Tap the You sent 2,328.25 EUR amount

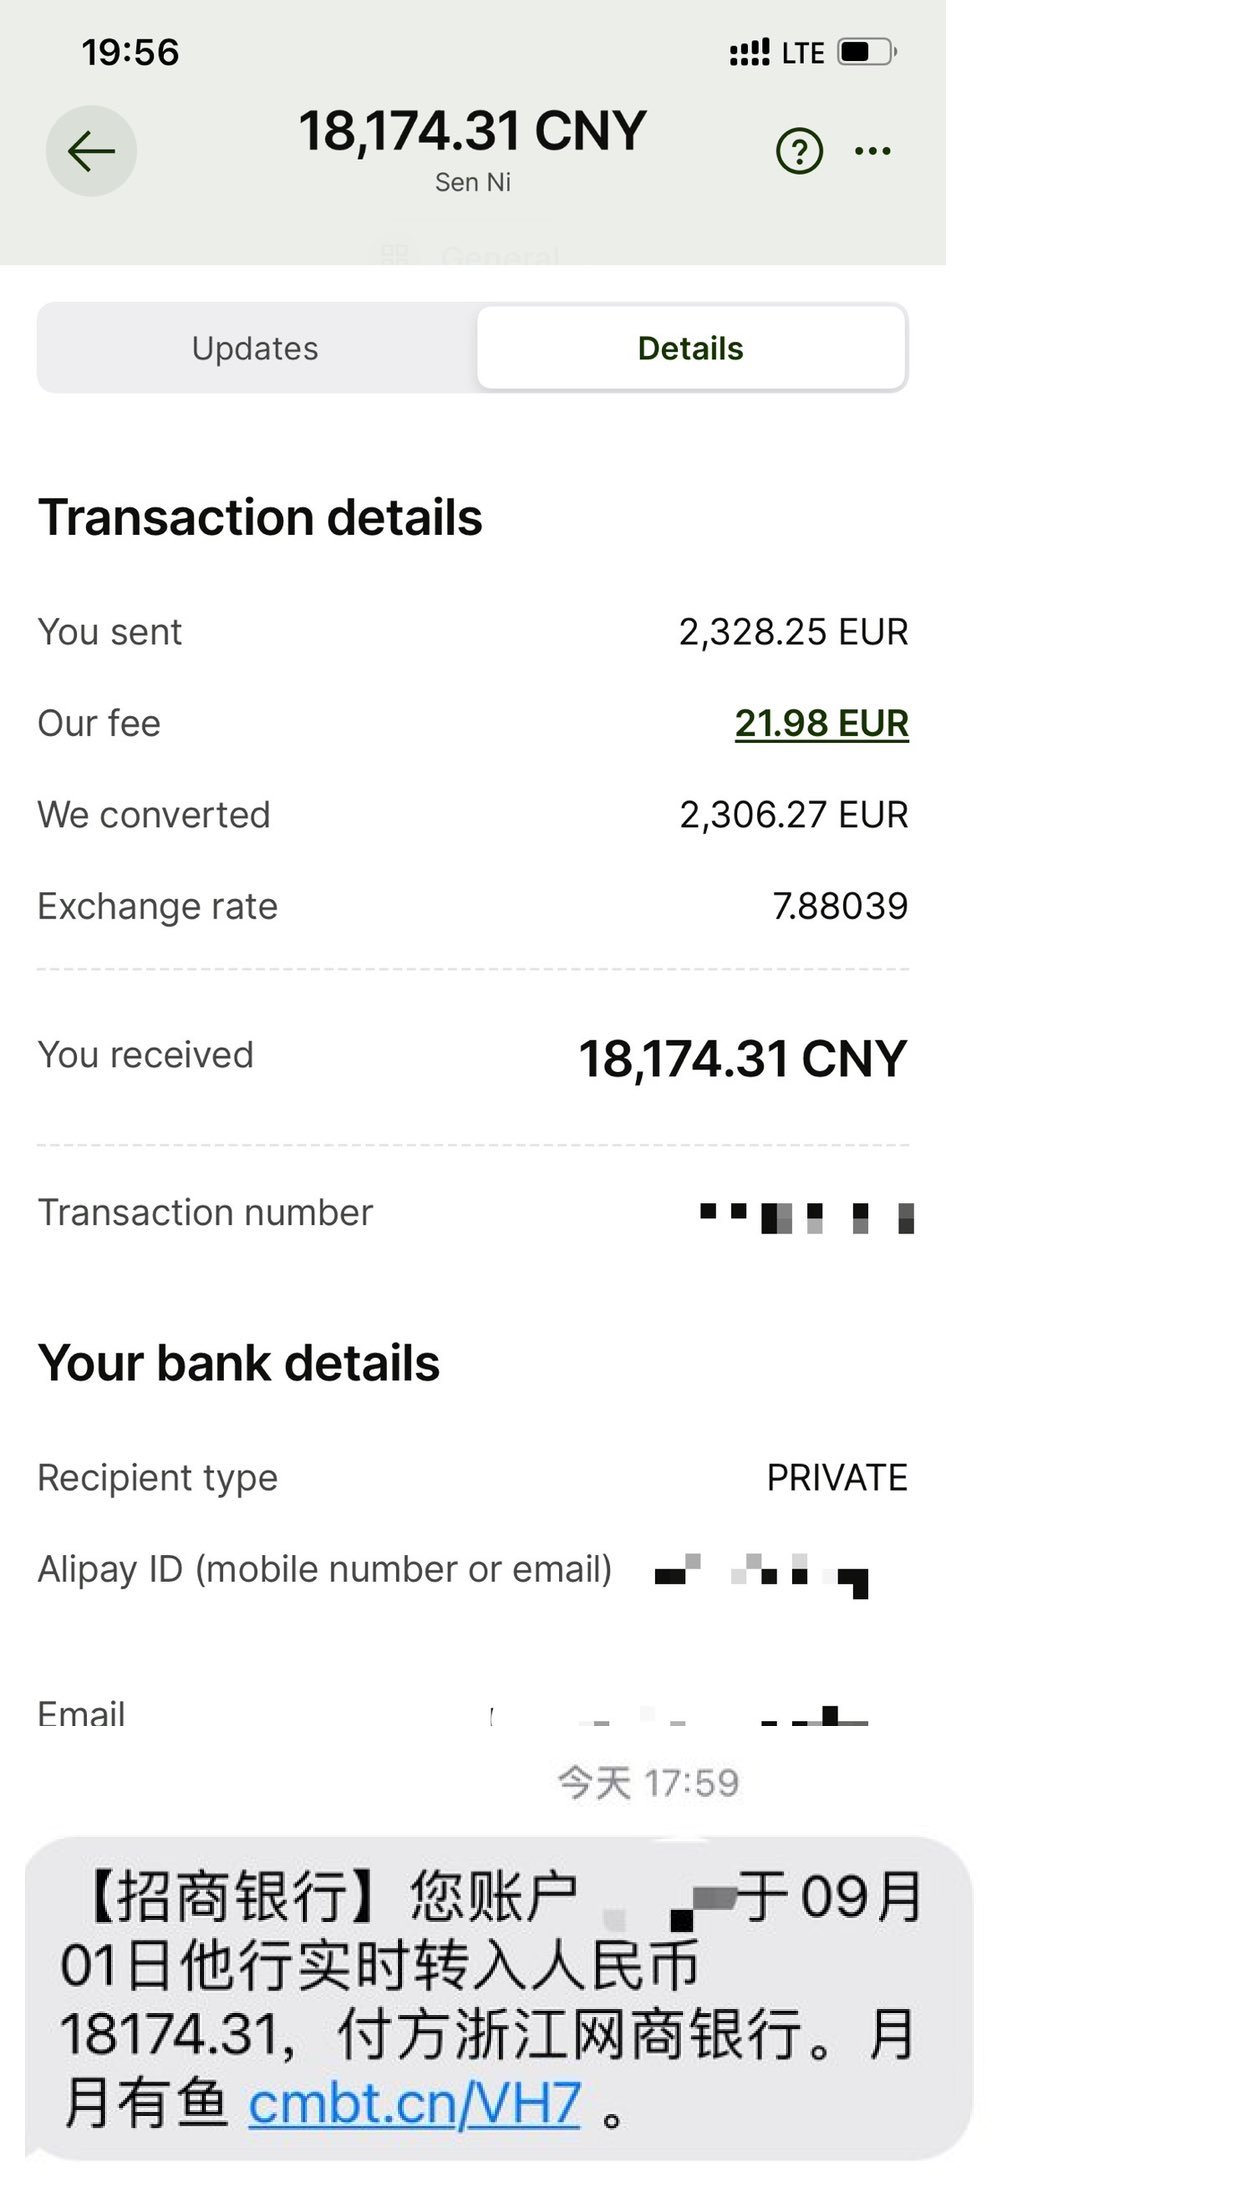point(793,632)
